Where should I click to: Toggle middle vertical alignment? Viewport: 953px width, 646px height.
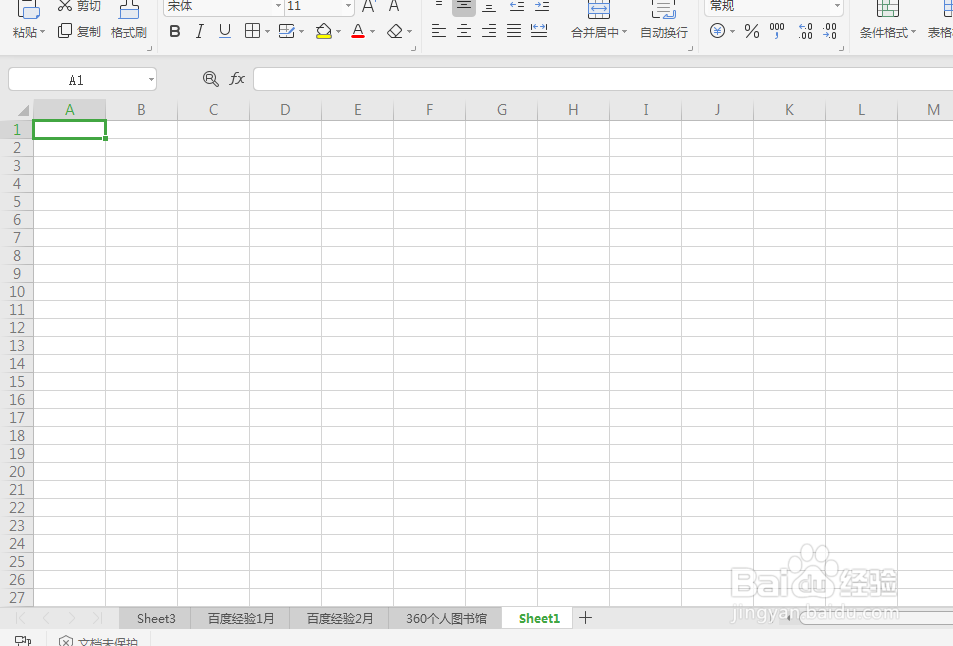[464, 7]
